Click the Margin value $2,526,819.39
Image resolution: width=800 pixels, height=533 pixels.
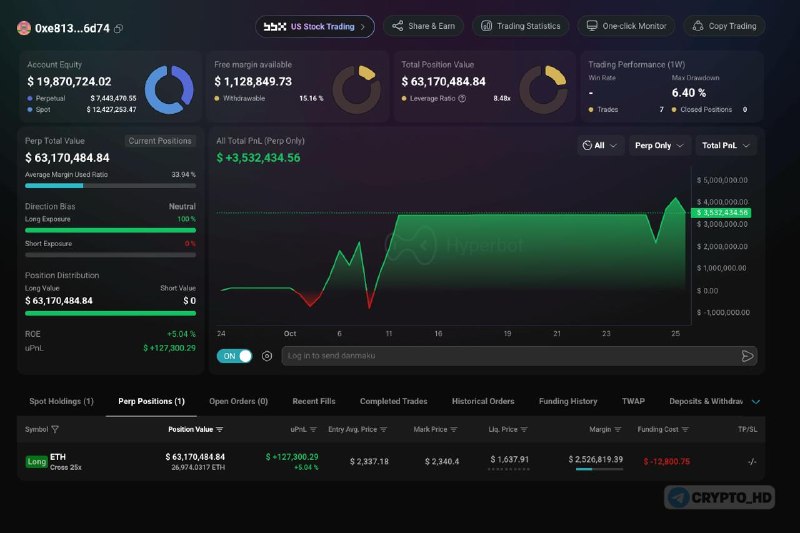[596, 460]
